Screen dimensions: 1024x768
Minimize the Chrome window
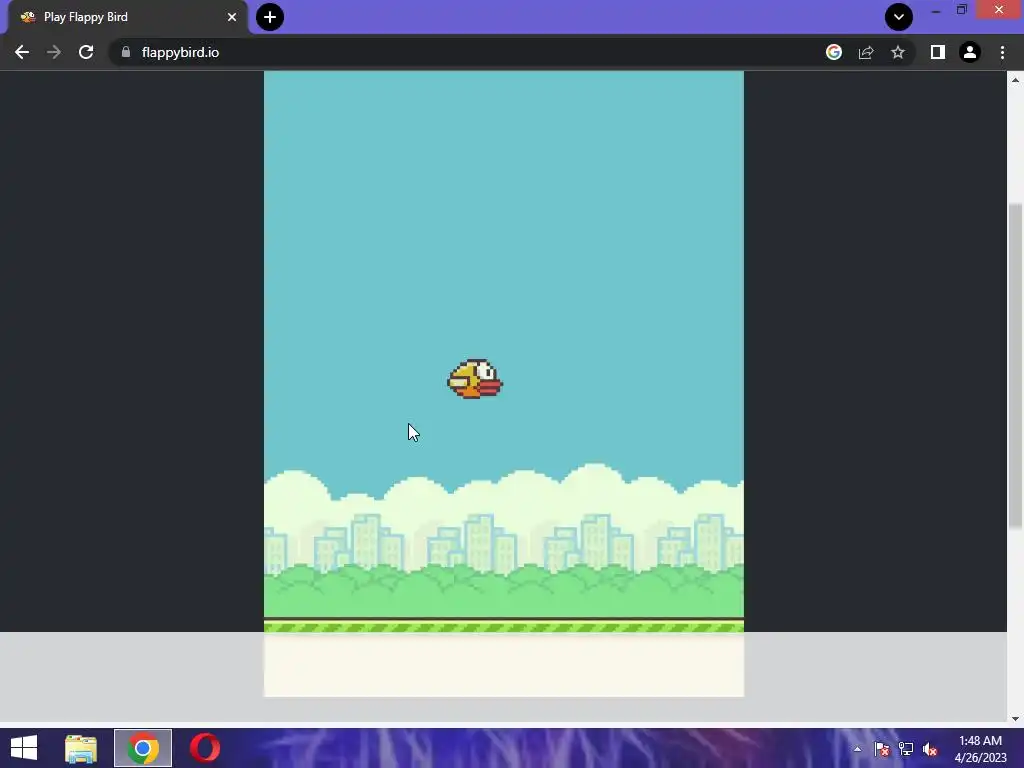click(x=936, y=10)
